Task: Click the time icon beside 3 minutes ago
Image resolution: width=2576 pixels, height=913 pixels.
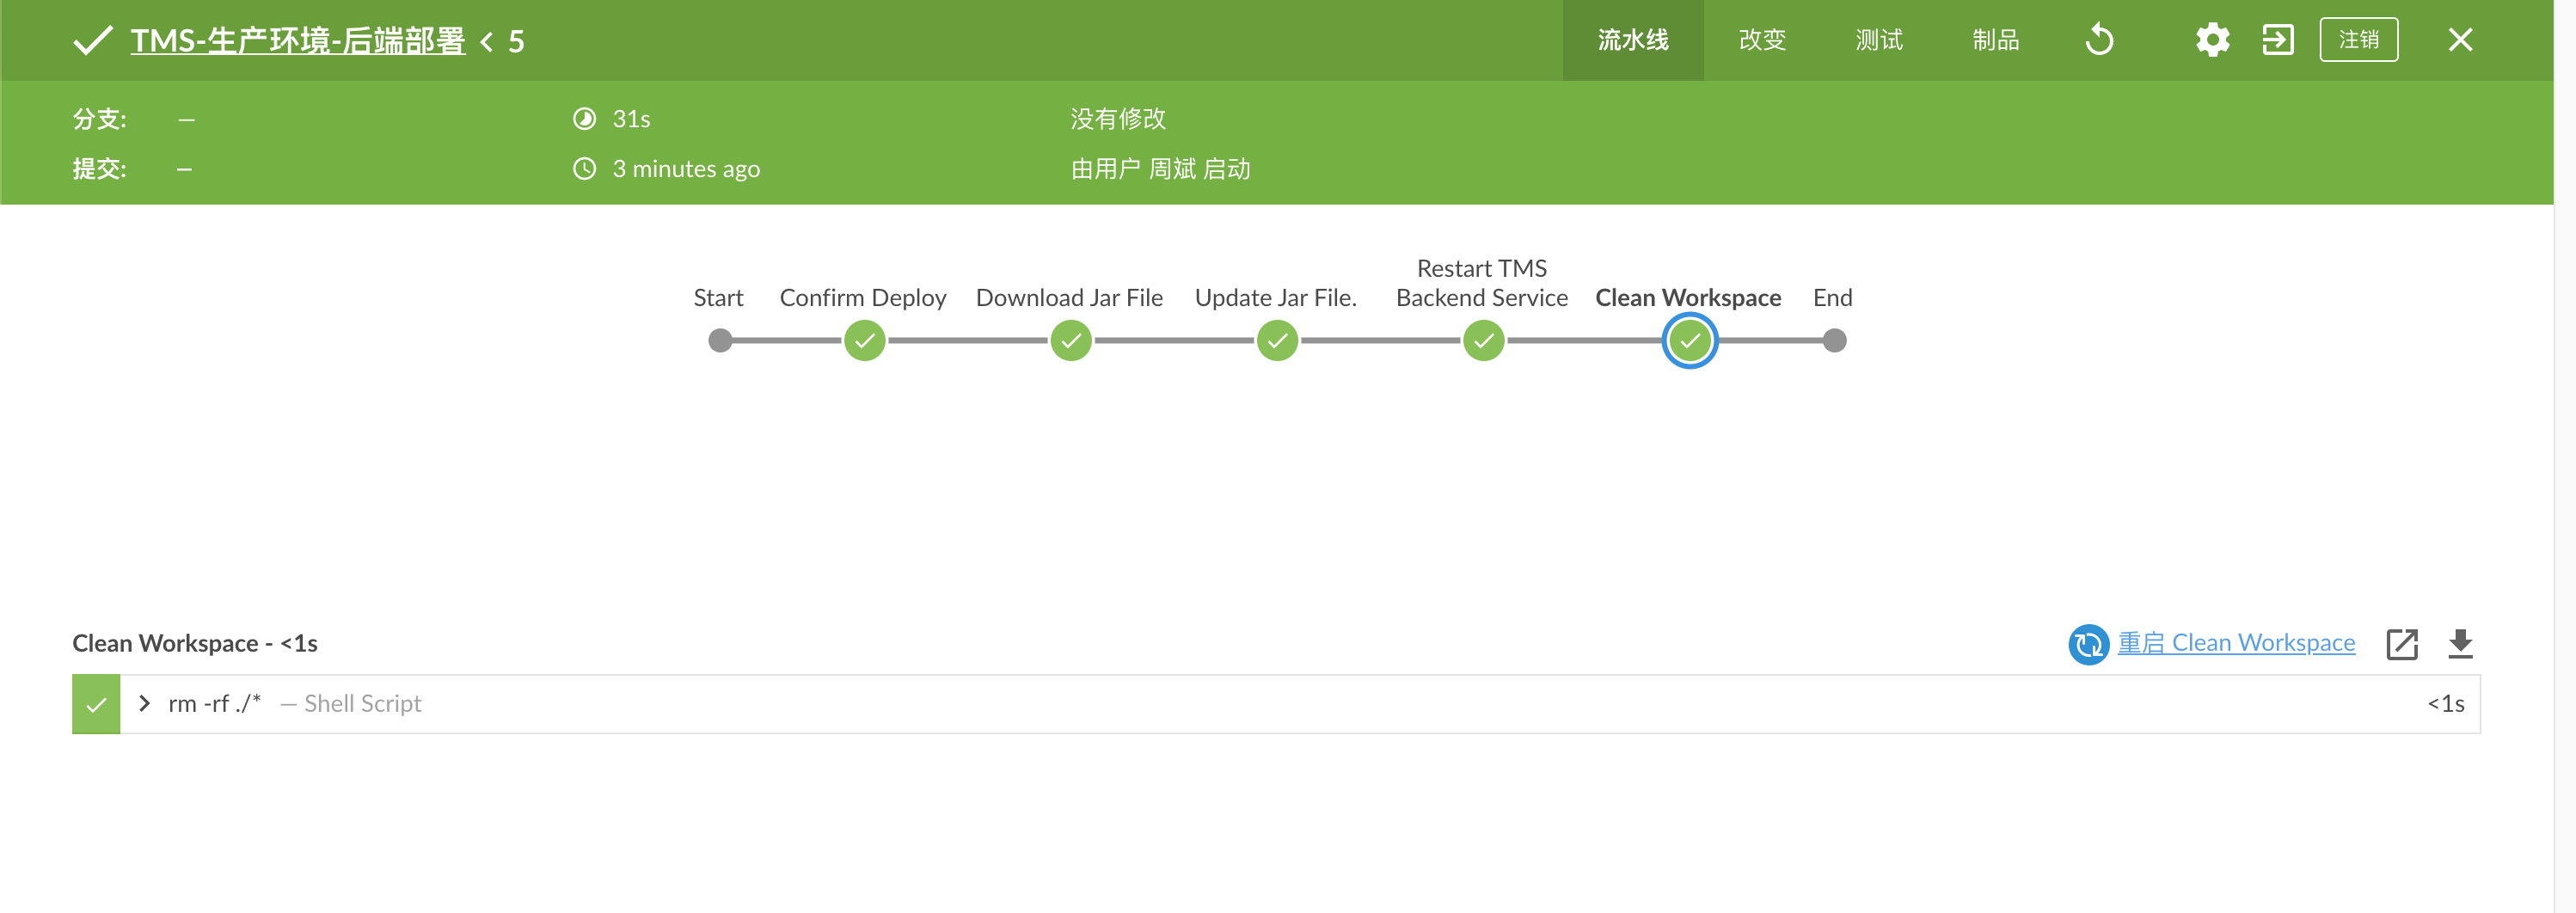Action: [x=584, y=169]
